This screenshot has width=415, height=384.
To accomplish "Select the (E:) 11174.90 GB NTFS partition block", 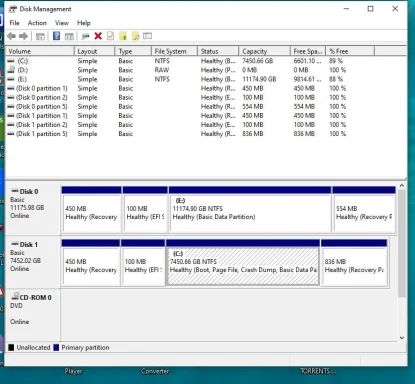I will point(250,210).
